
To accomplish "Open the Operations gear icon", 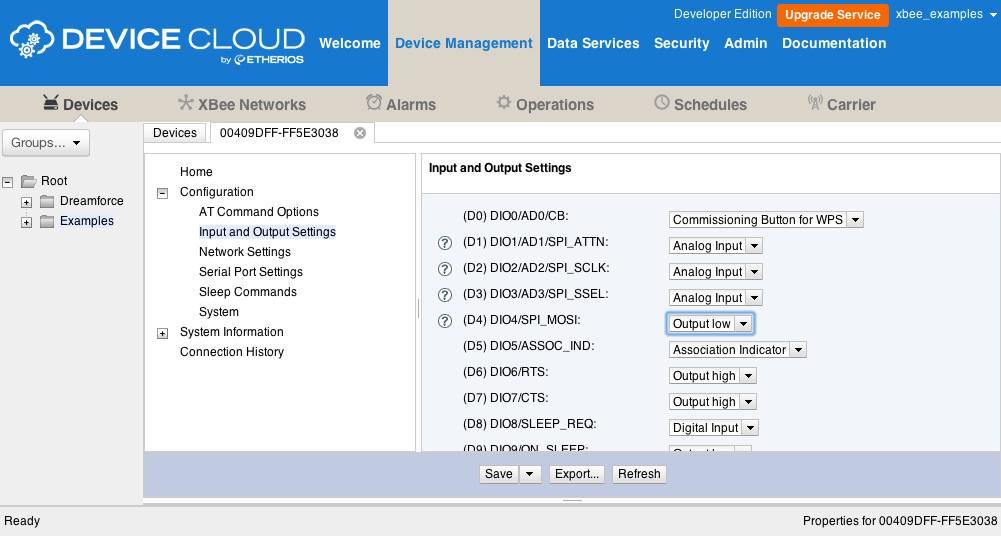I will click(504, 102).
